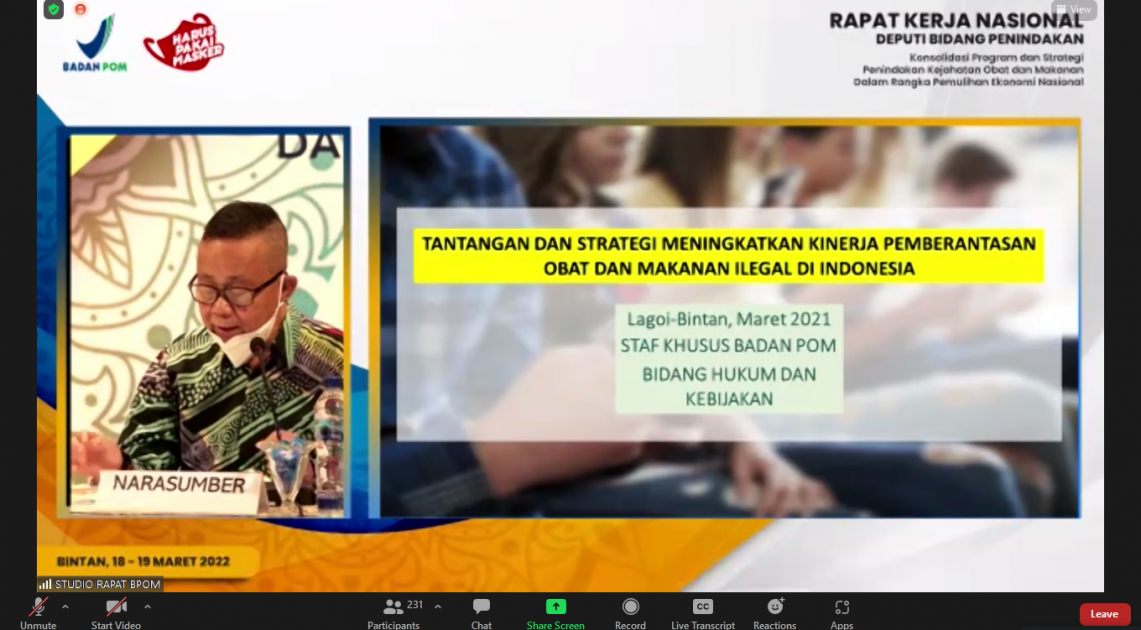Open video options arrow beside Start Video

[147, 607]
